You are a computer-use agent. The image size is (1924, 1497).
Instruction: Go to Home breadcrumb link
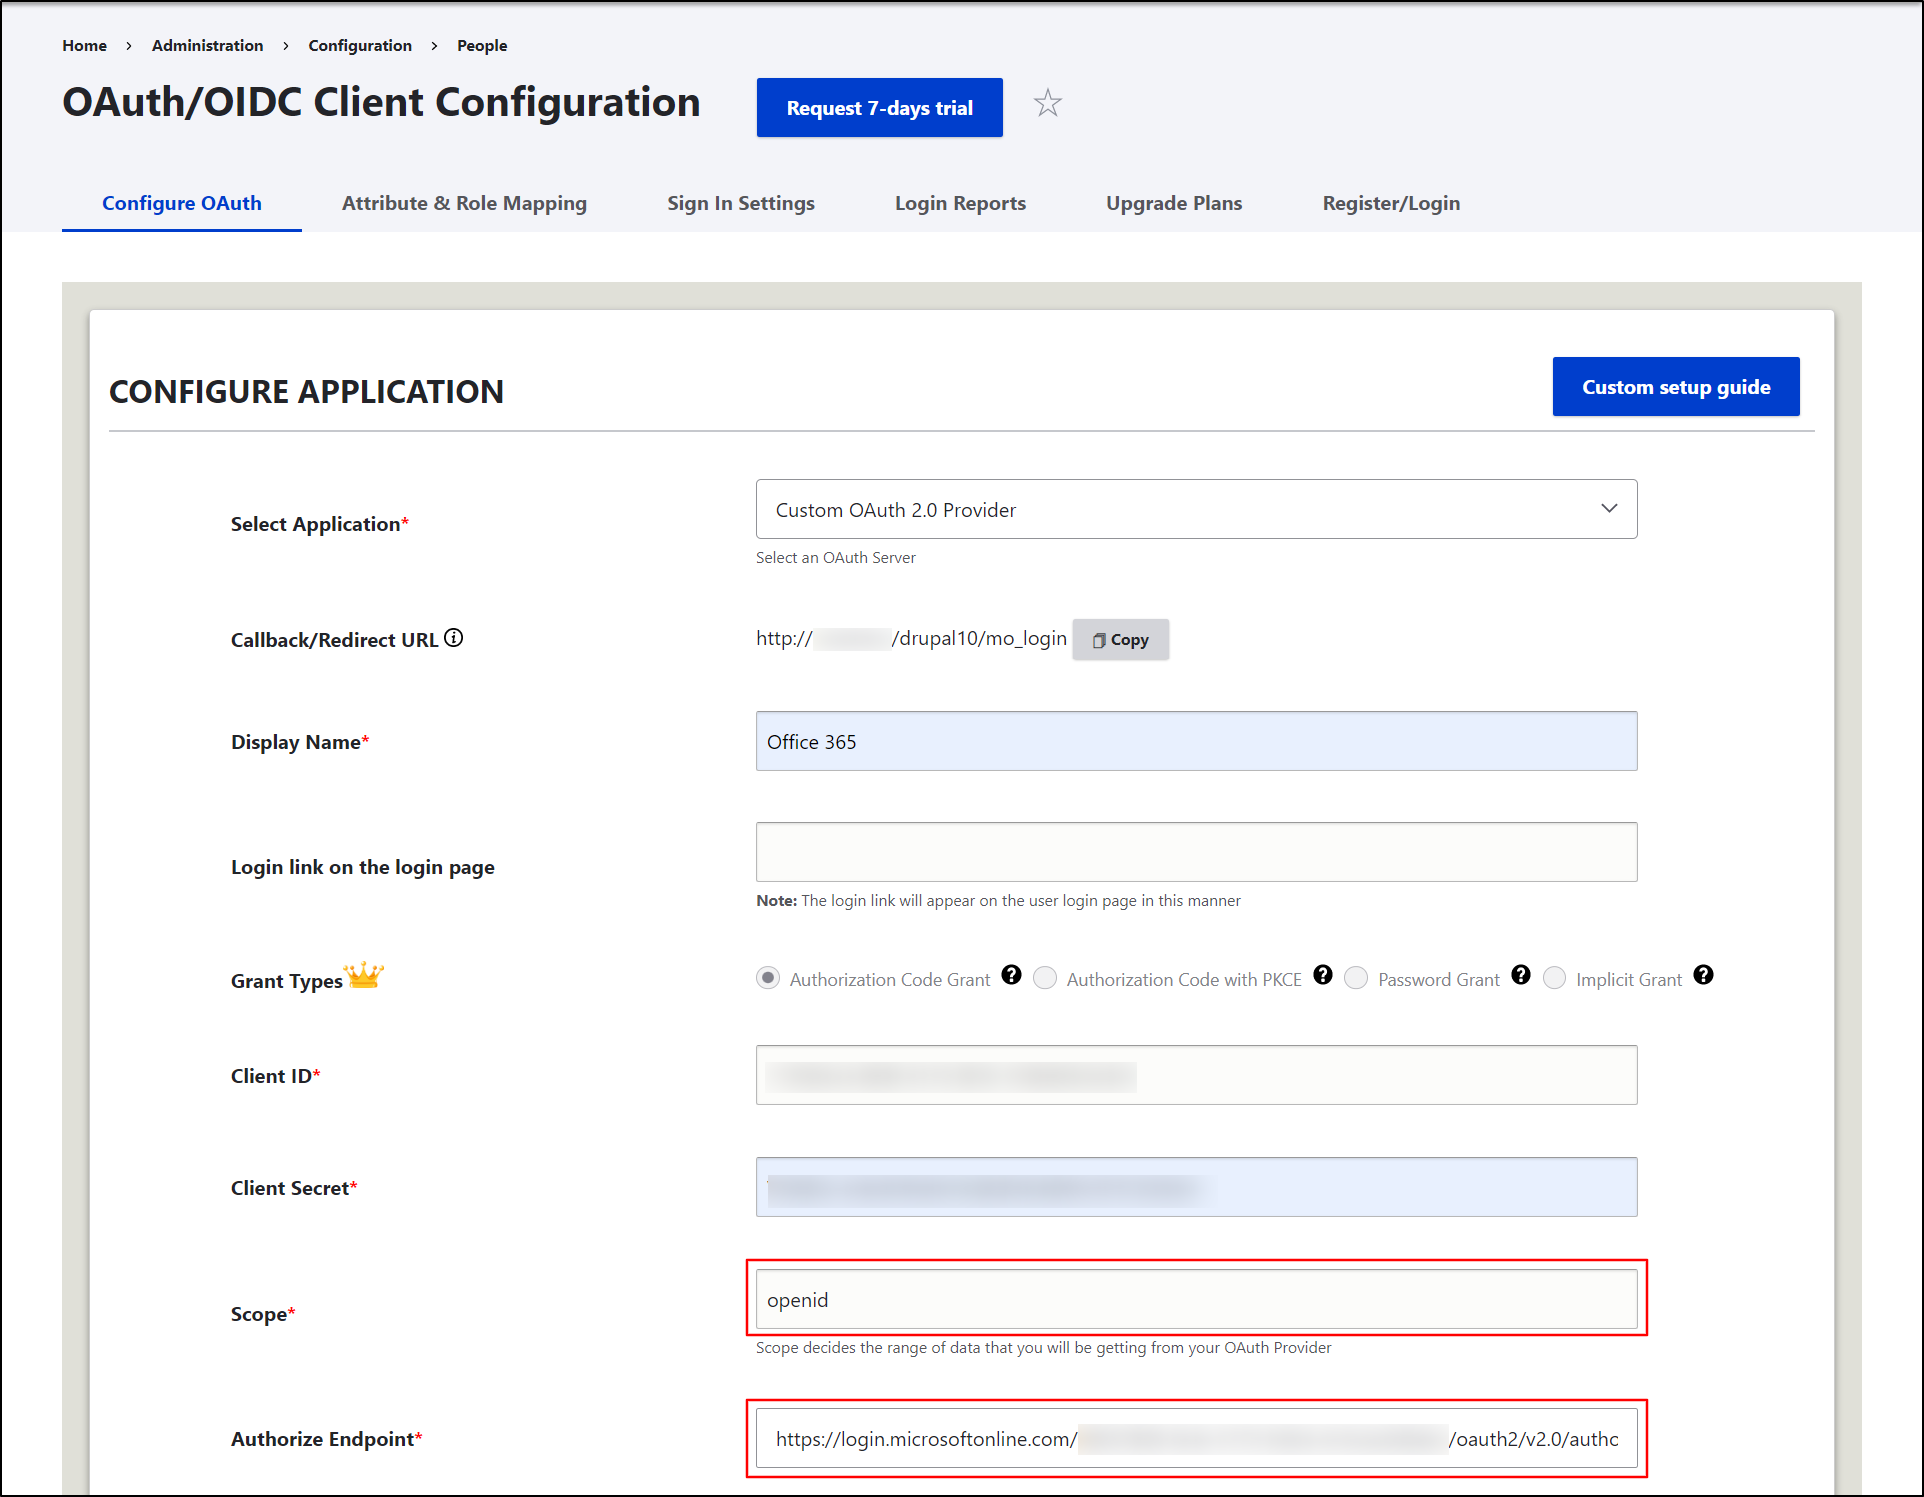click(84, 45)
